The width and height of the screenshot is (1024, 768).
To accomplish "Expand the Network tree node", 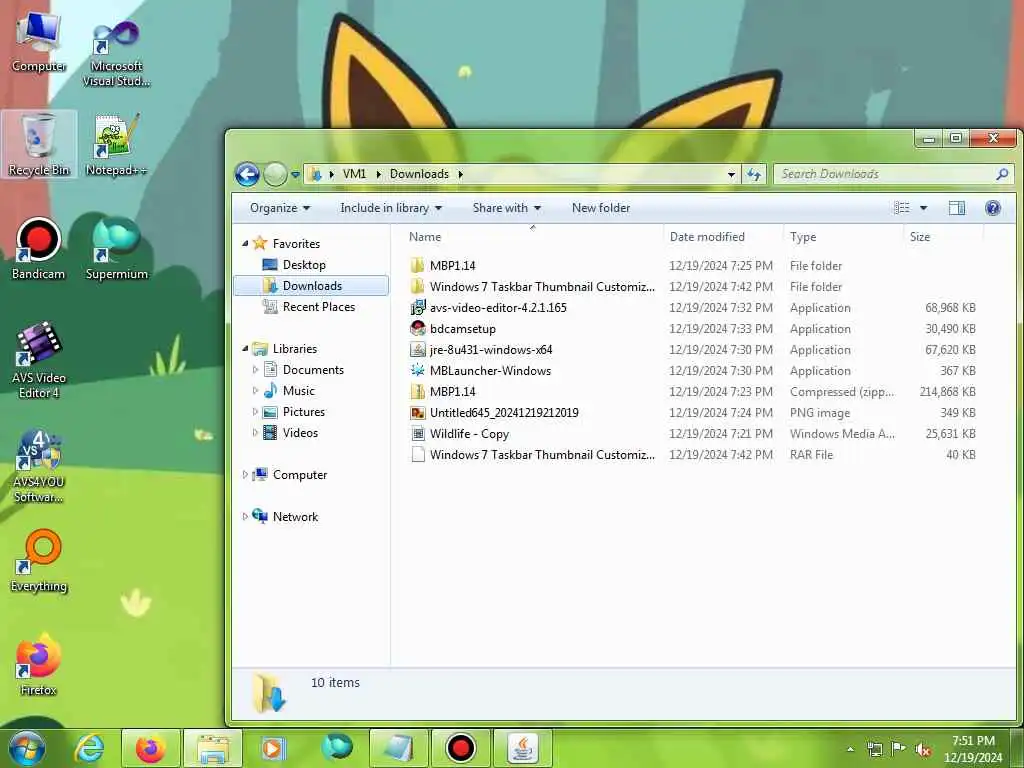I will (x=245, y=517).
